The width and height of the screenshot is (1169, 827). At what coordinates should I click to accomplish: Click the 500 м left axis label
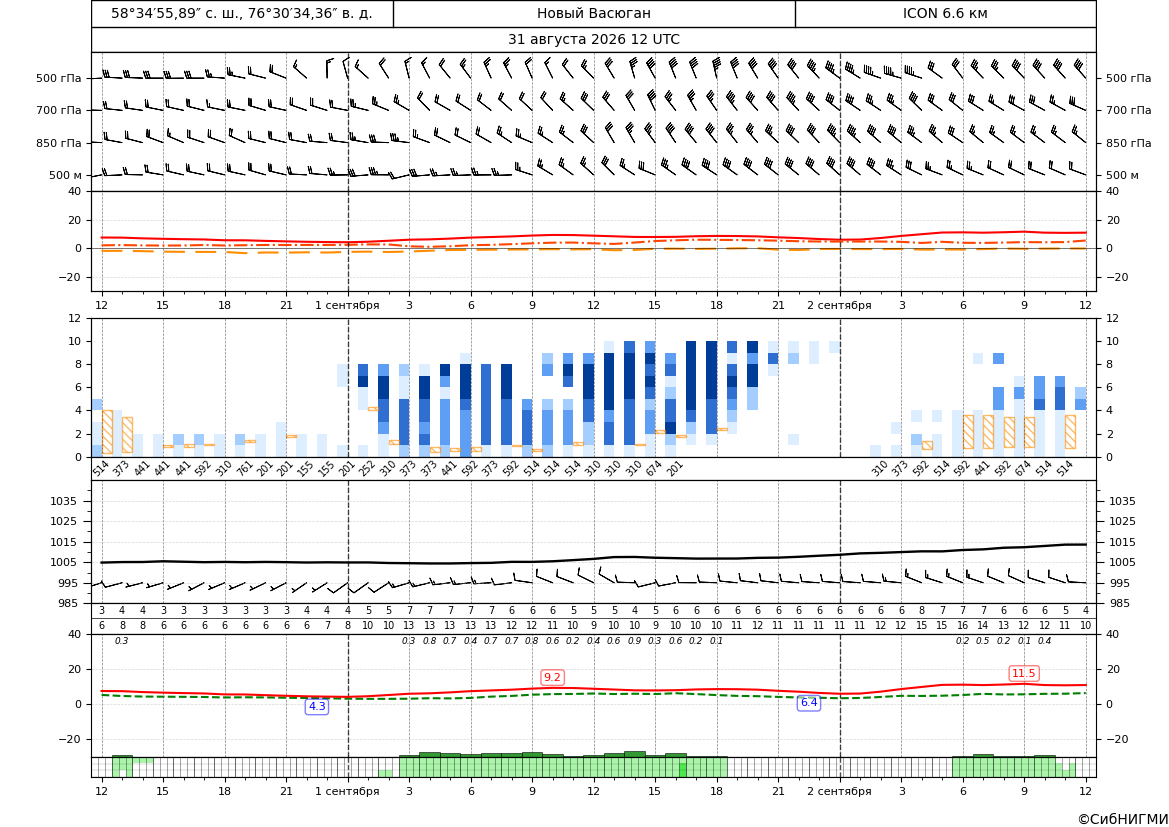tap(66, 176)
